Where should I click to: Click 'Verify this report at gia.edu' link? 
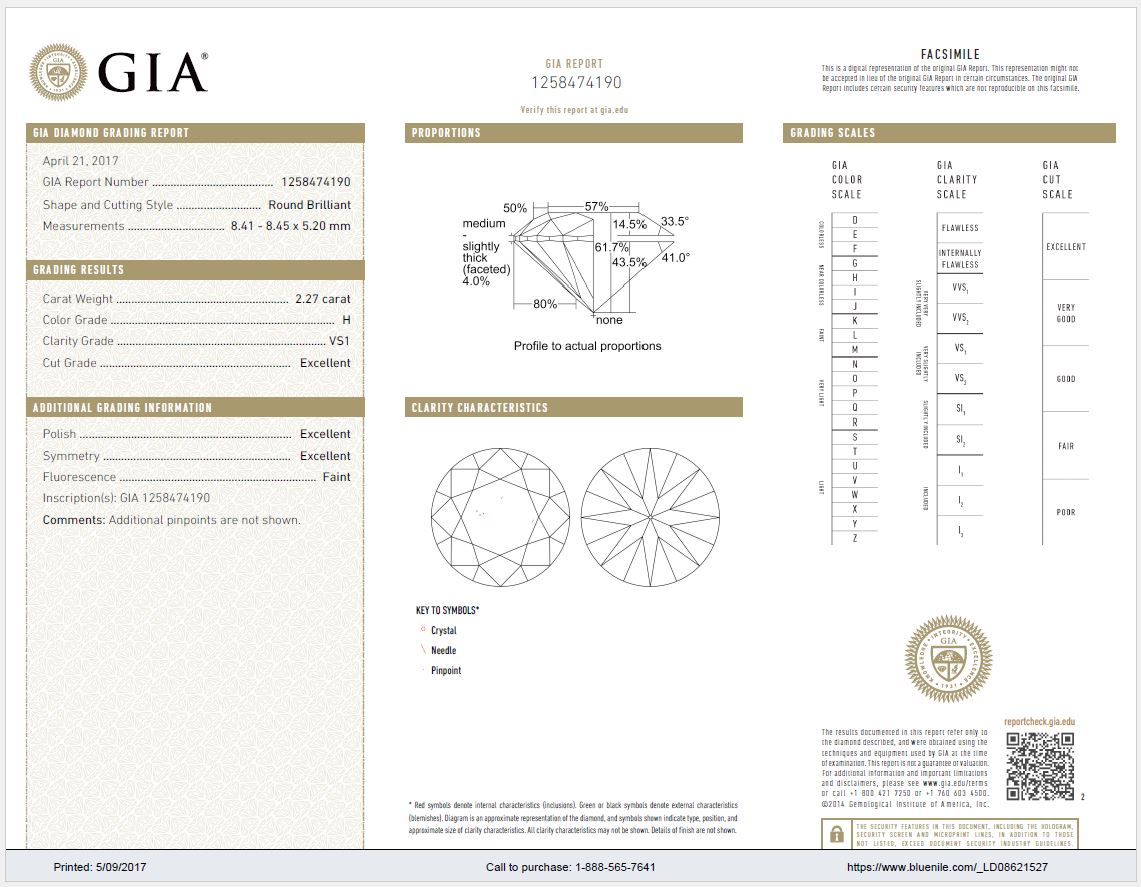[574, 110]
